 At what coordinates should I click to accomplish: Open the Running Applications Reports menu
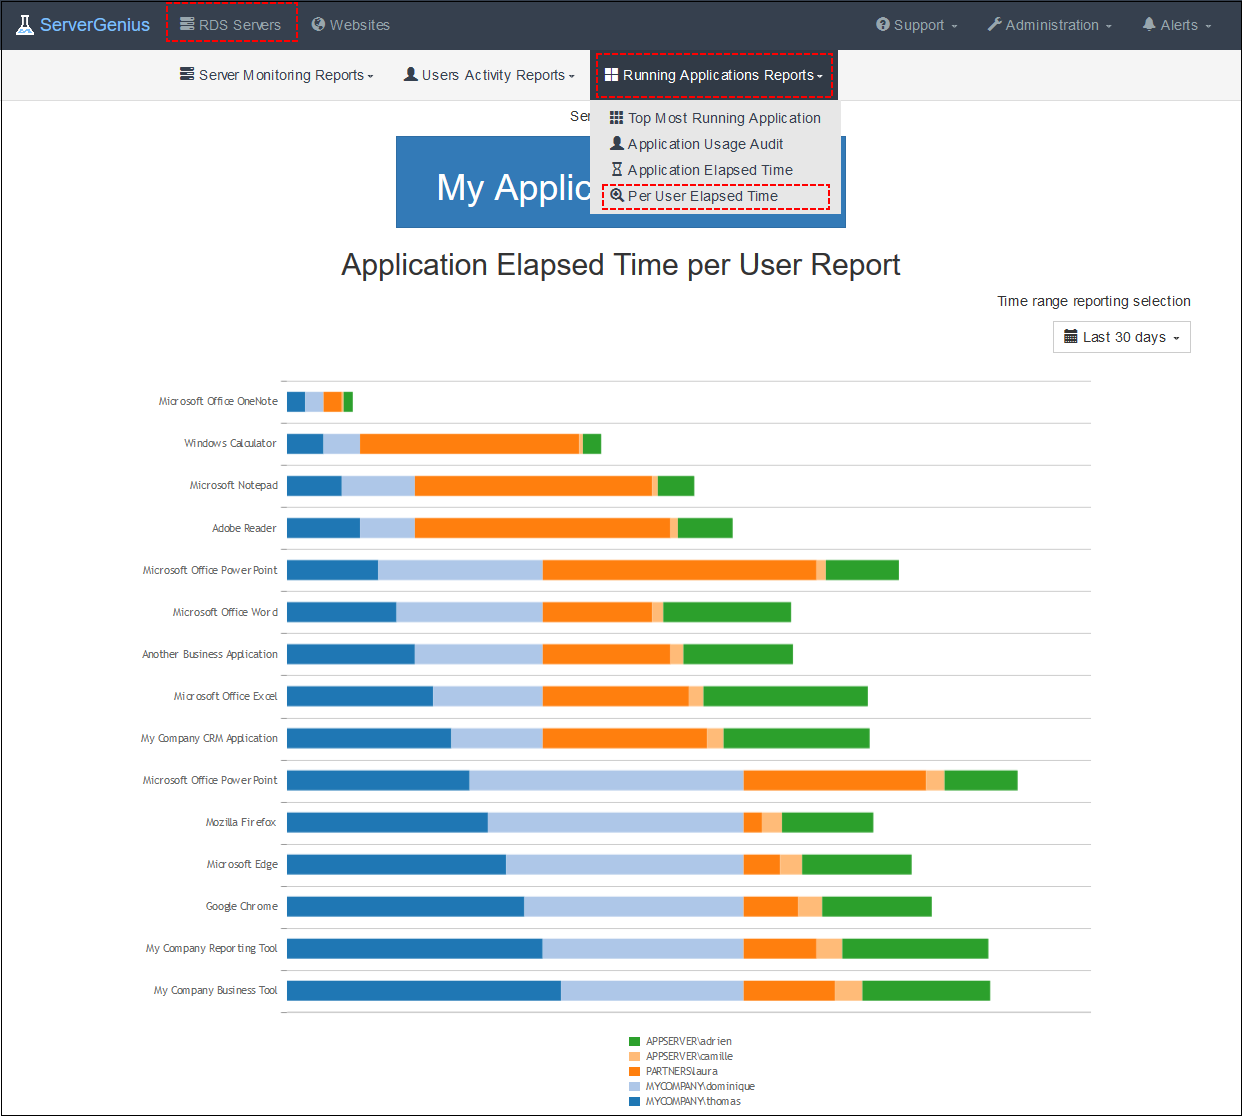tap(713, 75)
